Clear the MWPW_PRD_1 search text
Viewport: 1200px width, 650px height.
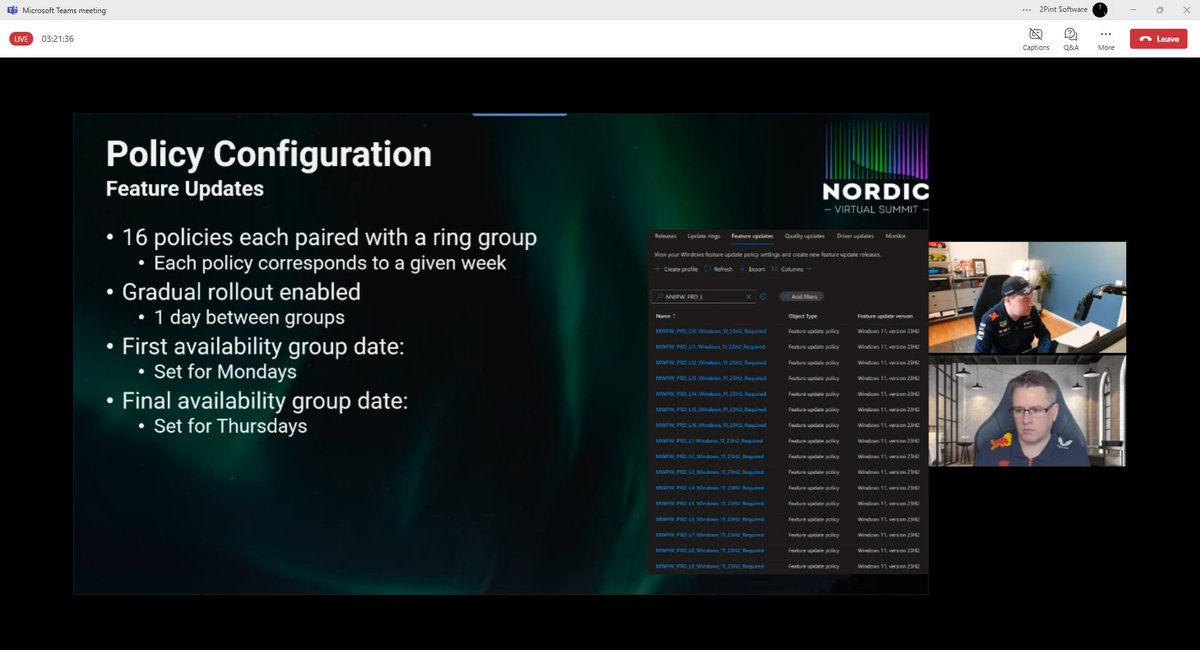(x=748, y=296)
